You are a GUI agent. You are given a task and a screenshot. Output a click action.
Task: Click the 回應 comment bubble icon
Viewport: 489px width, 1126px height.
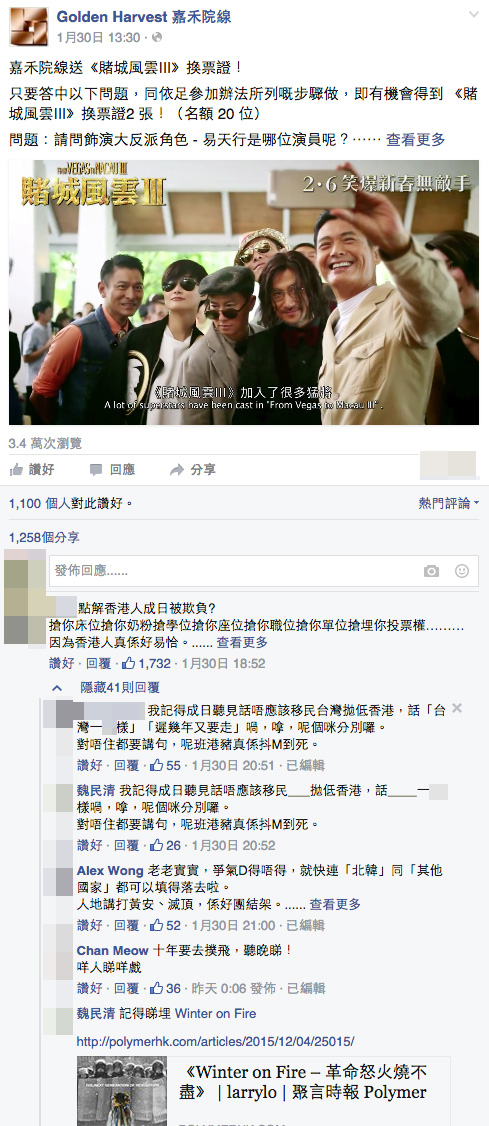point(96,470)
